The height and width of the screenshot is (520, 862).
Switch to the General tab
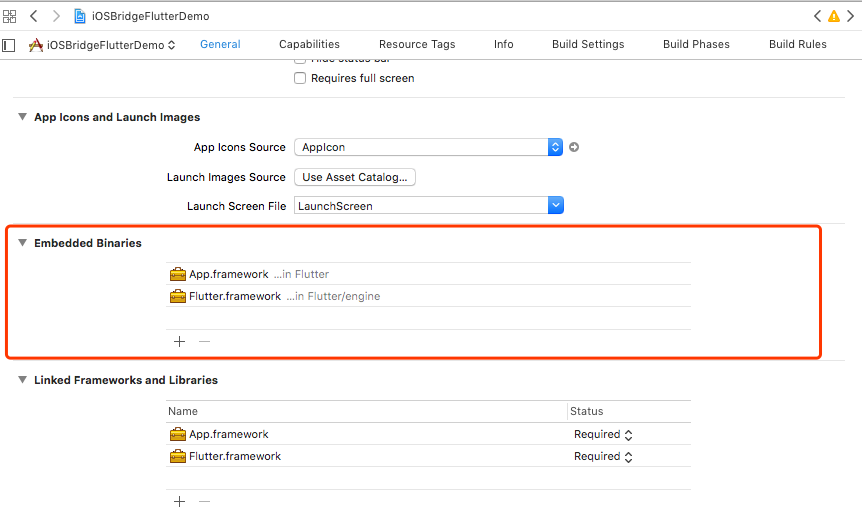[x=220, y=45]
